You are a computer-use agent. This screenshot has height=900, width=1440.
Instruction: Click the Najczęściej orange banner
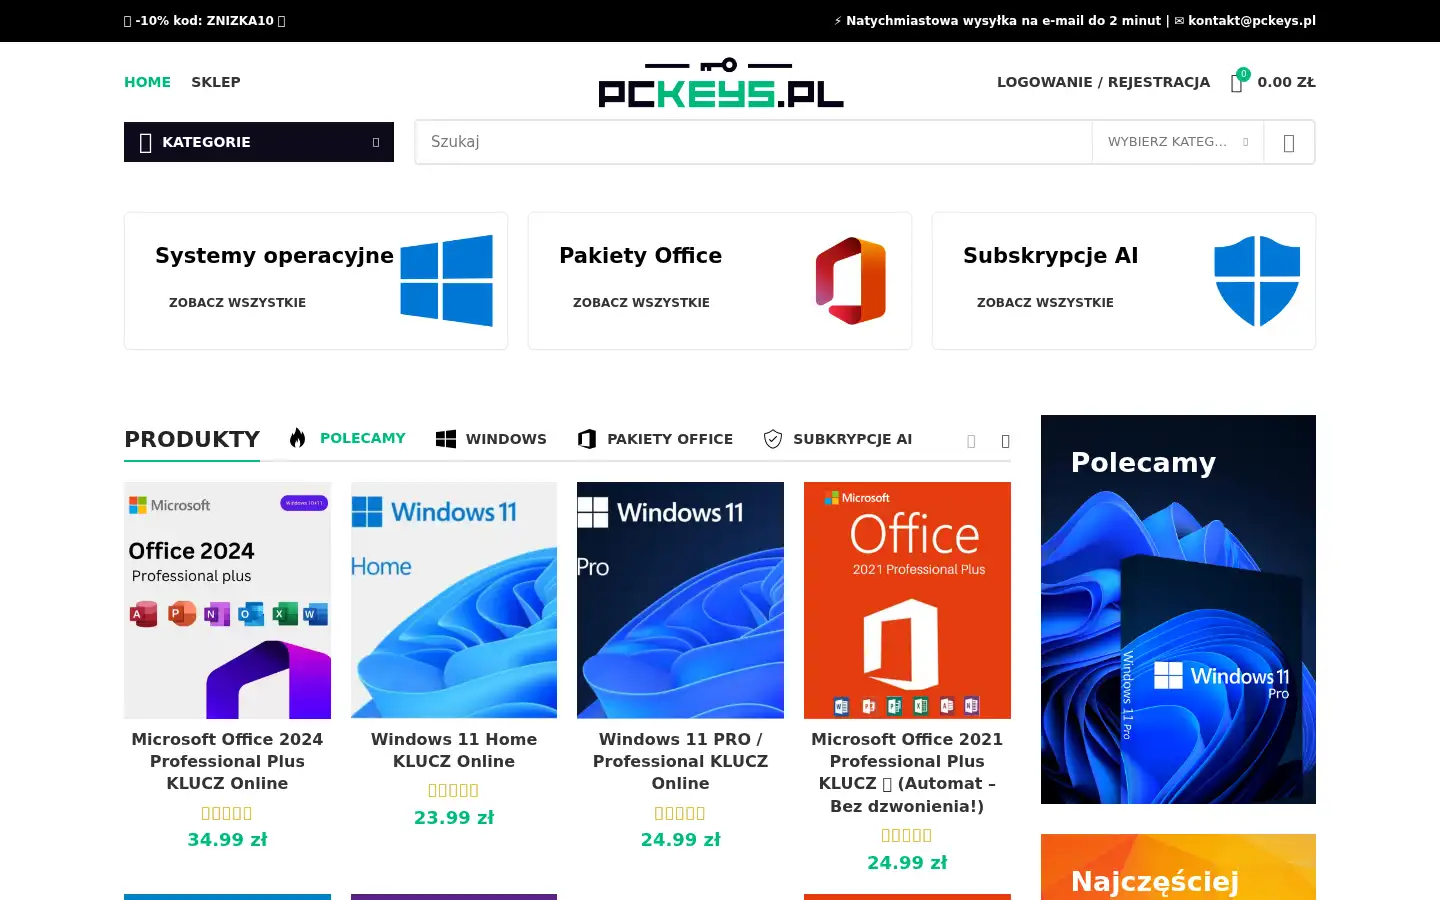pyautogui.click(x=1178, y=867)
